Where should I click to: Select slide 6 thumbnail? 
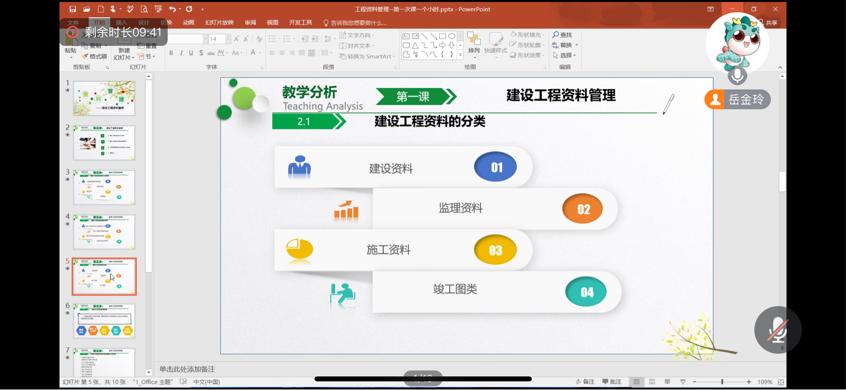click(104, 321)
